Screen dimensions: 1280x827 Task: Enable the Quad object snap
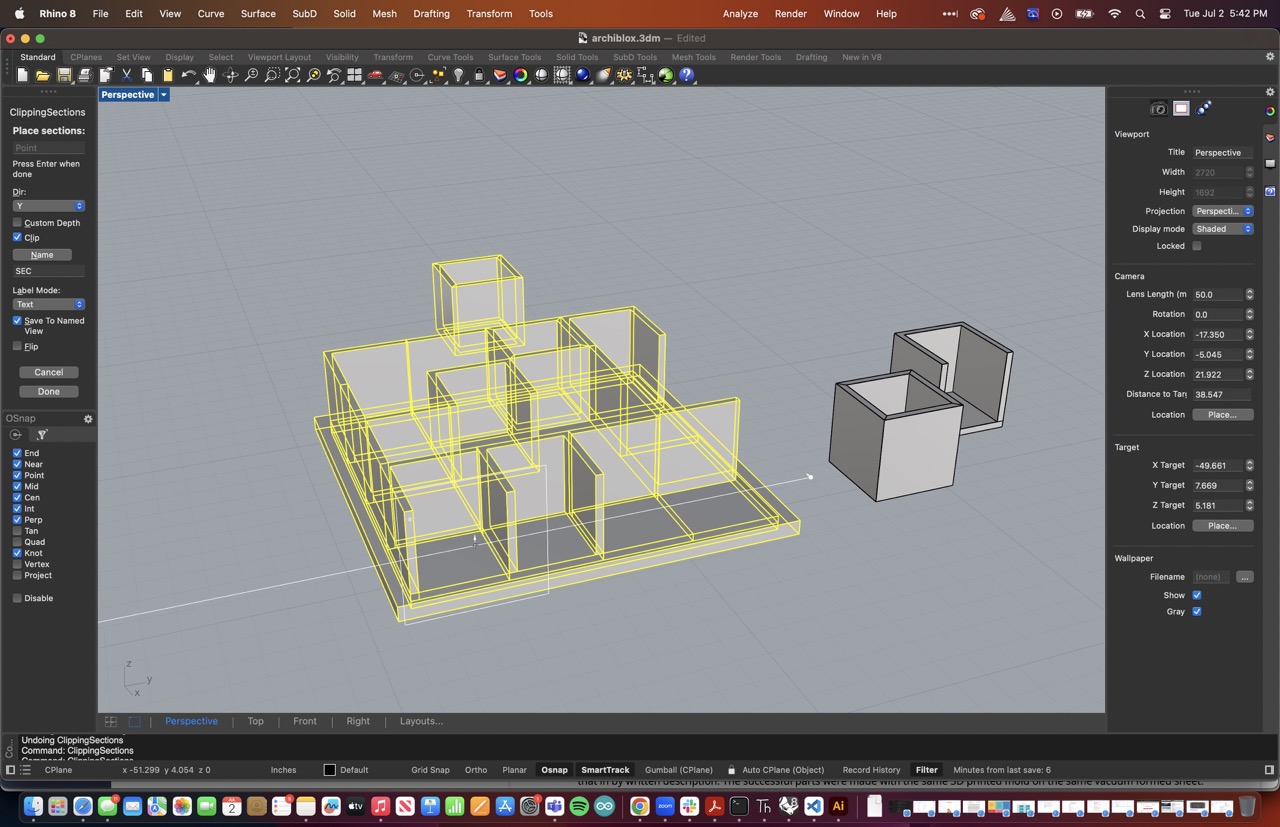tap(17, 542)
